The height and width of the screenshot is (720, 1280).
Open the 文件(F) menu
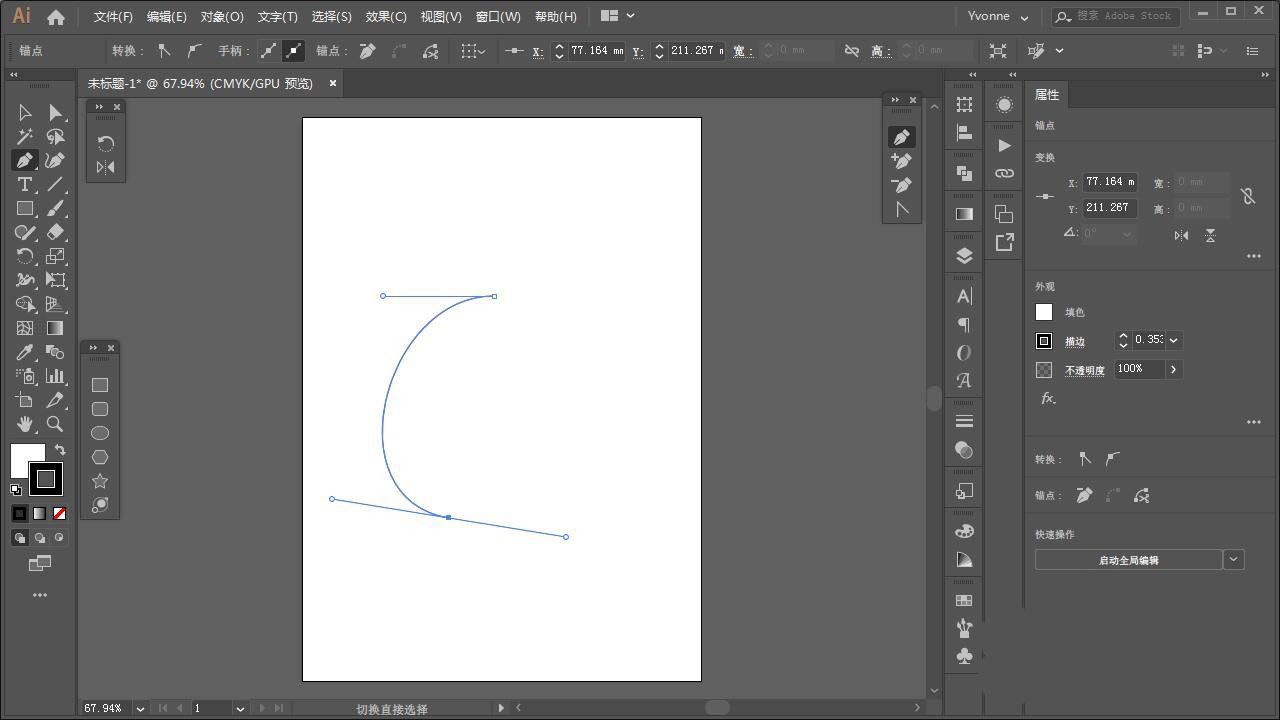(111, 16)
